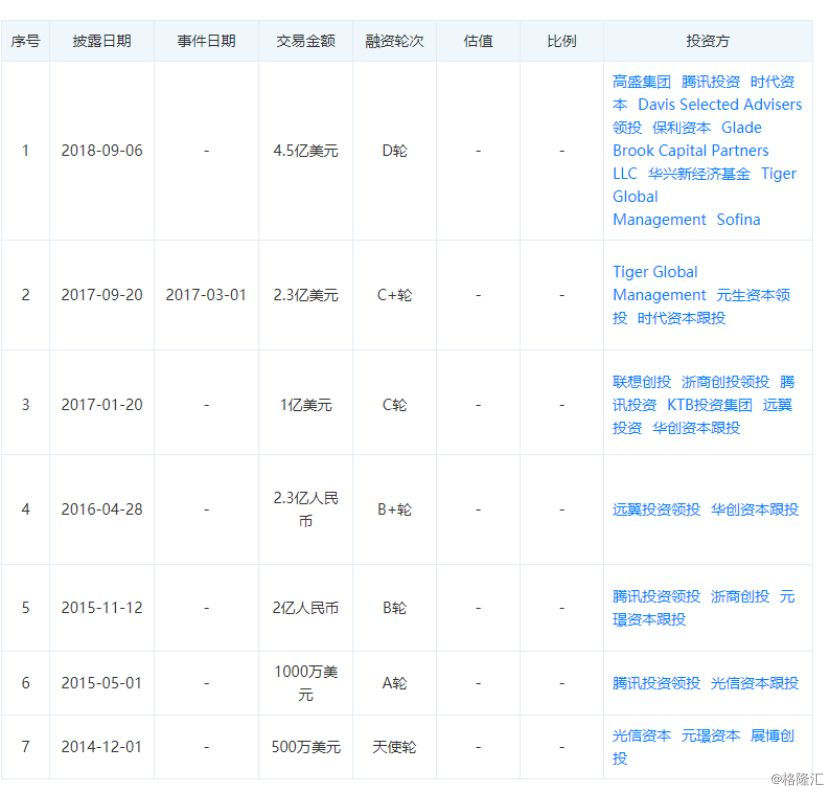
Task: Select the D轮 round cell
Action: [394, 151]
